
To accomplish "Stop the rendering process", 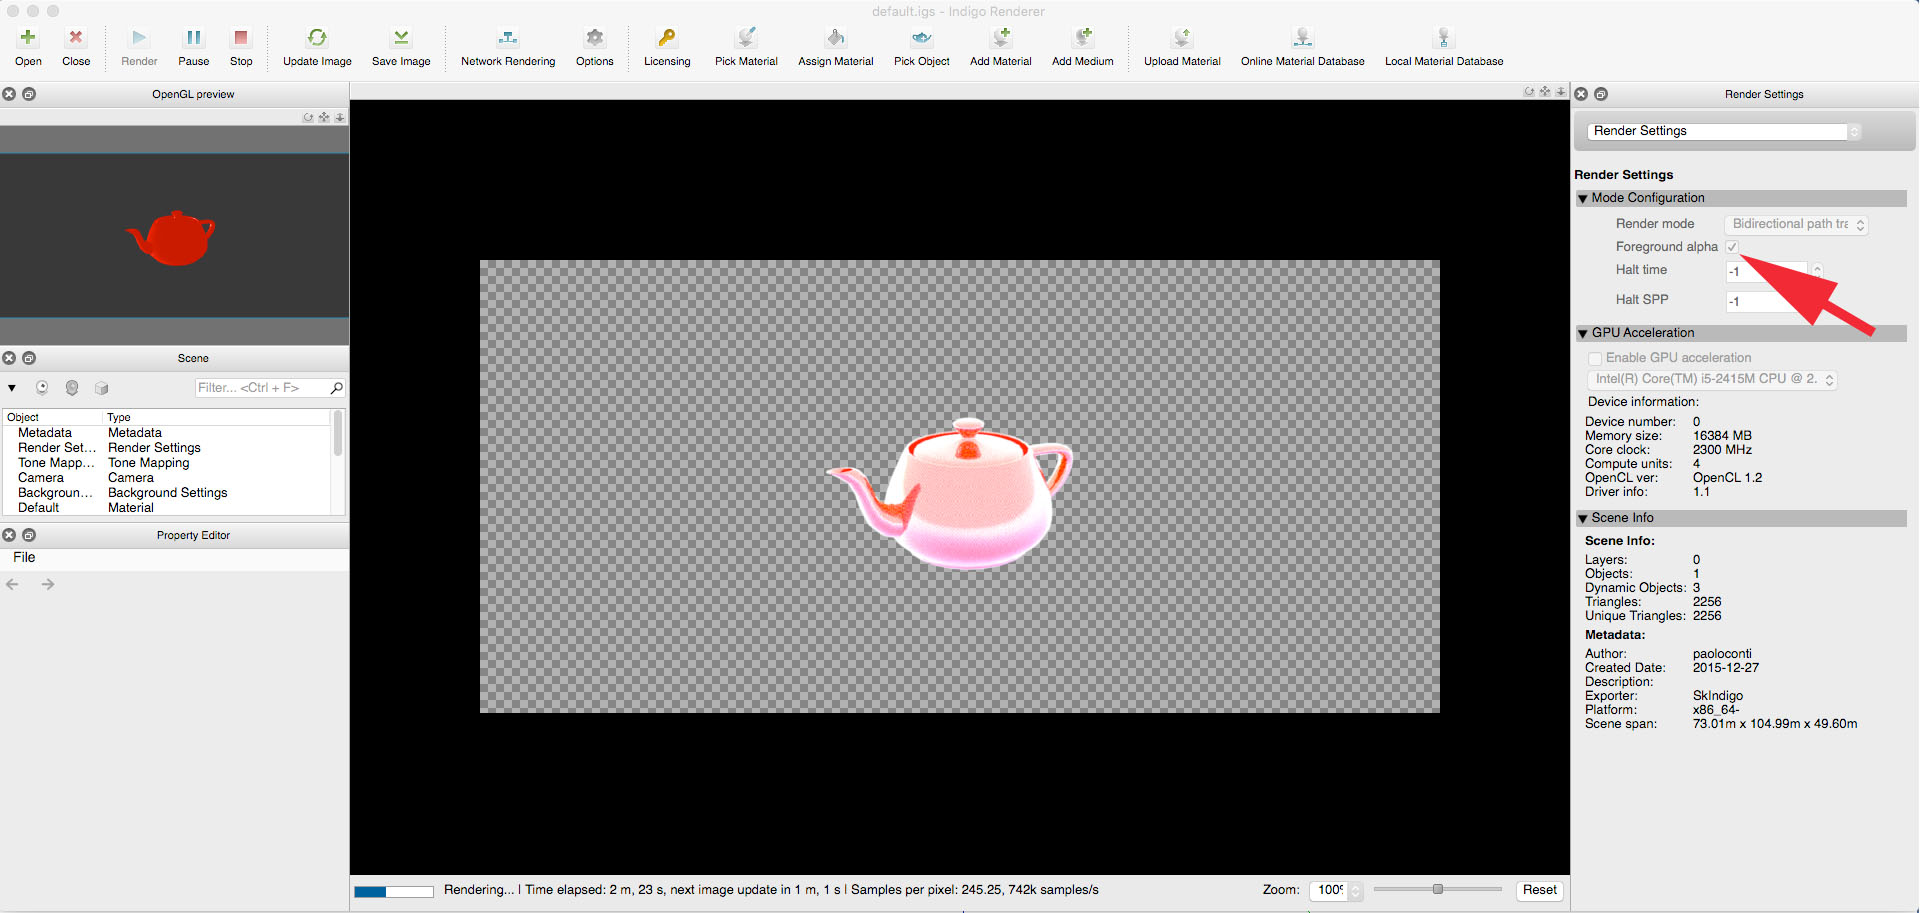I will [241, 39].
